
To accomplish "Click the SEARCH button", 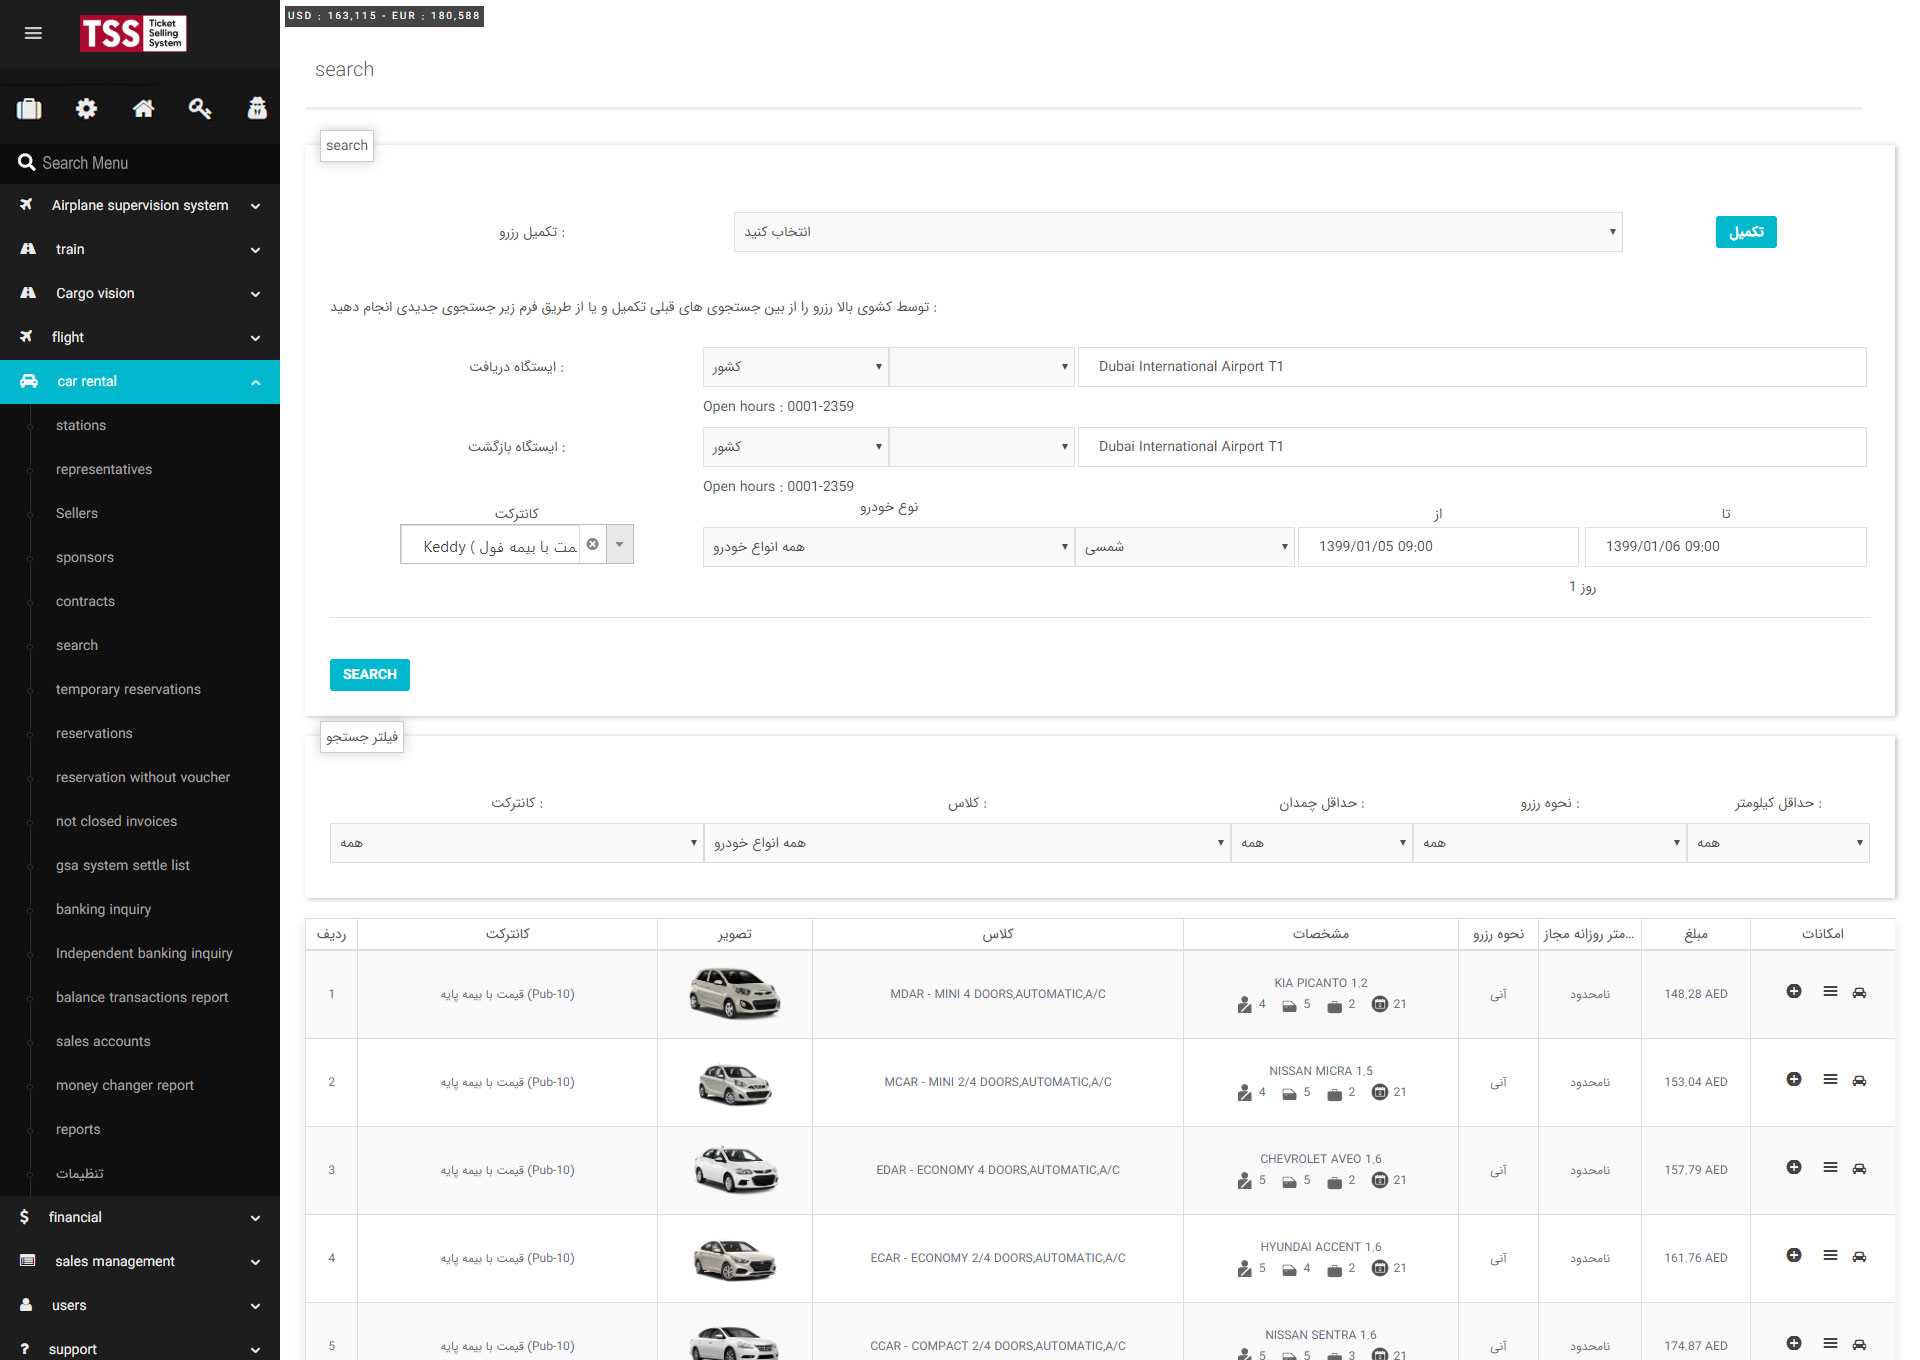I will pos(369,675).
